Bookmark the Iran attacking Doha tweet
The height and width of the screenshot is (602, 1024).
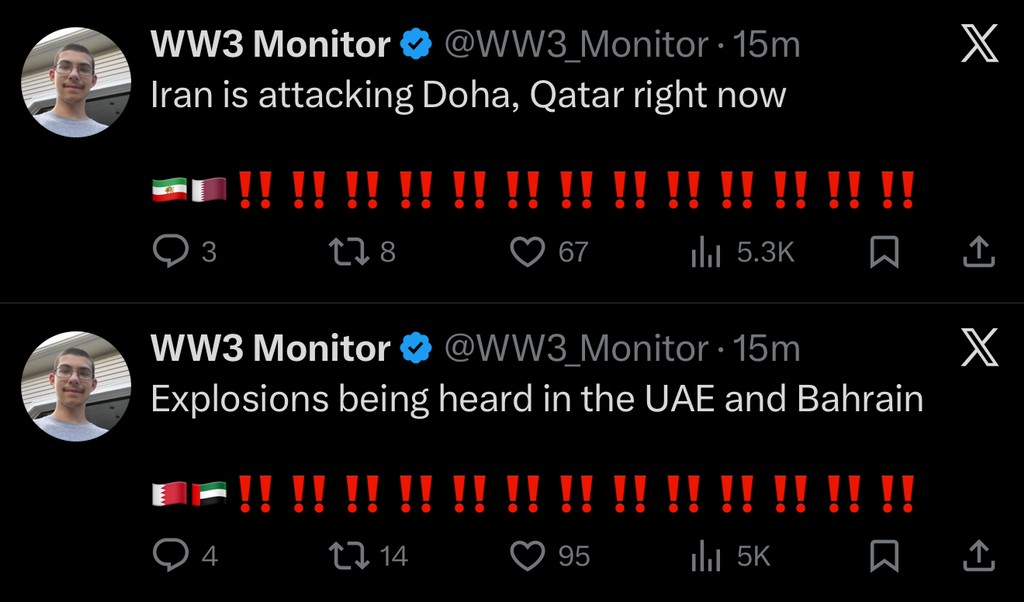(x=883, y=252)
